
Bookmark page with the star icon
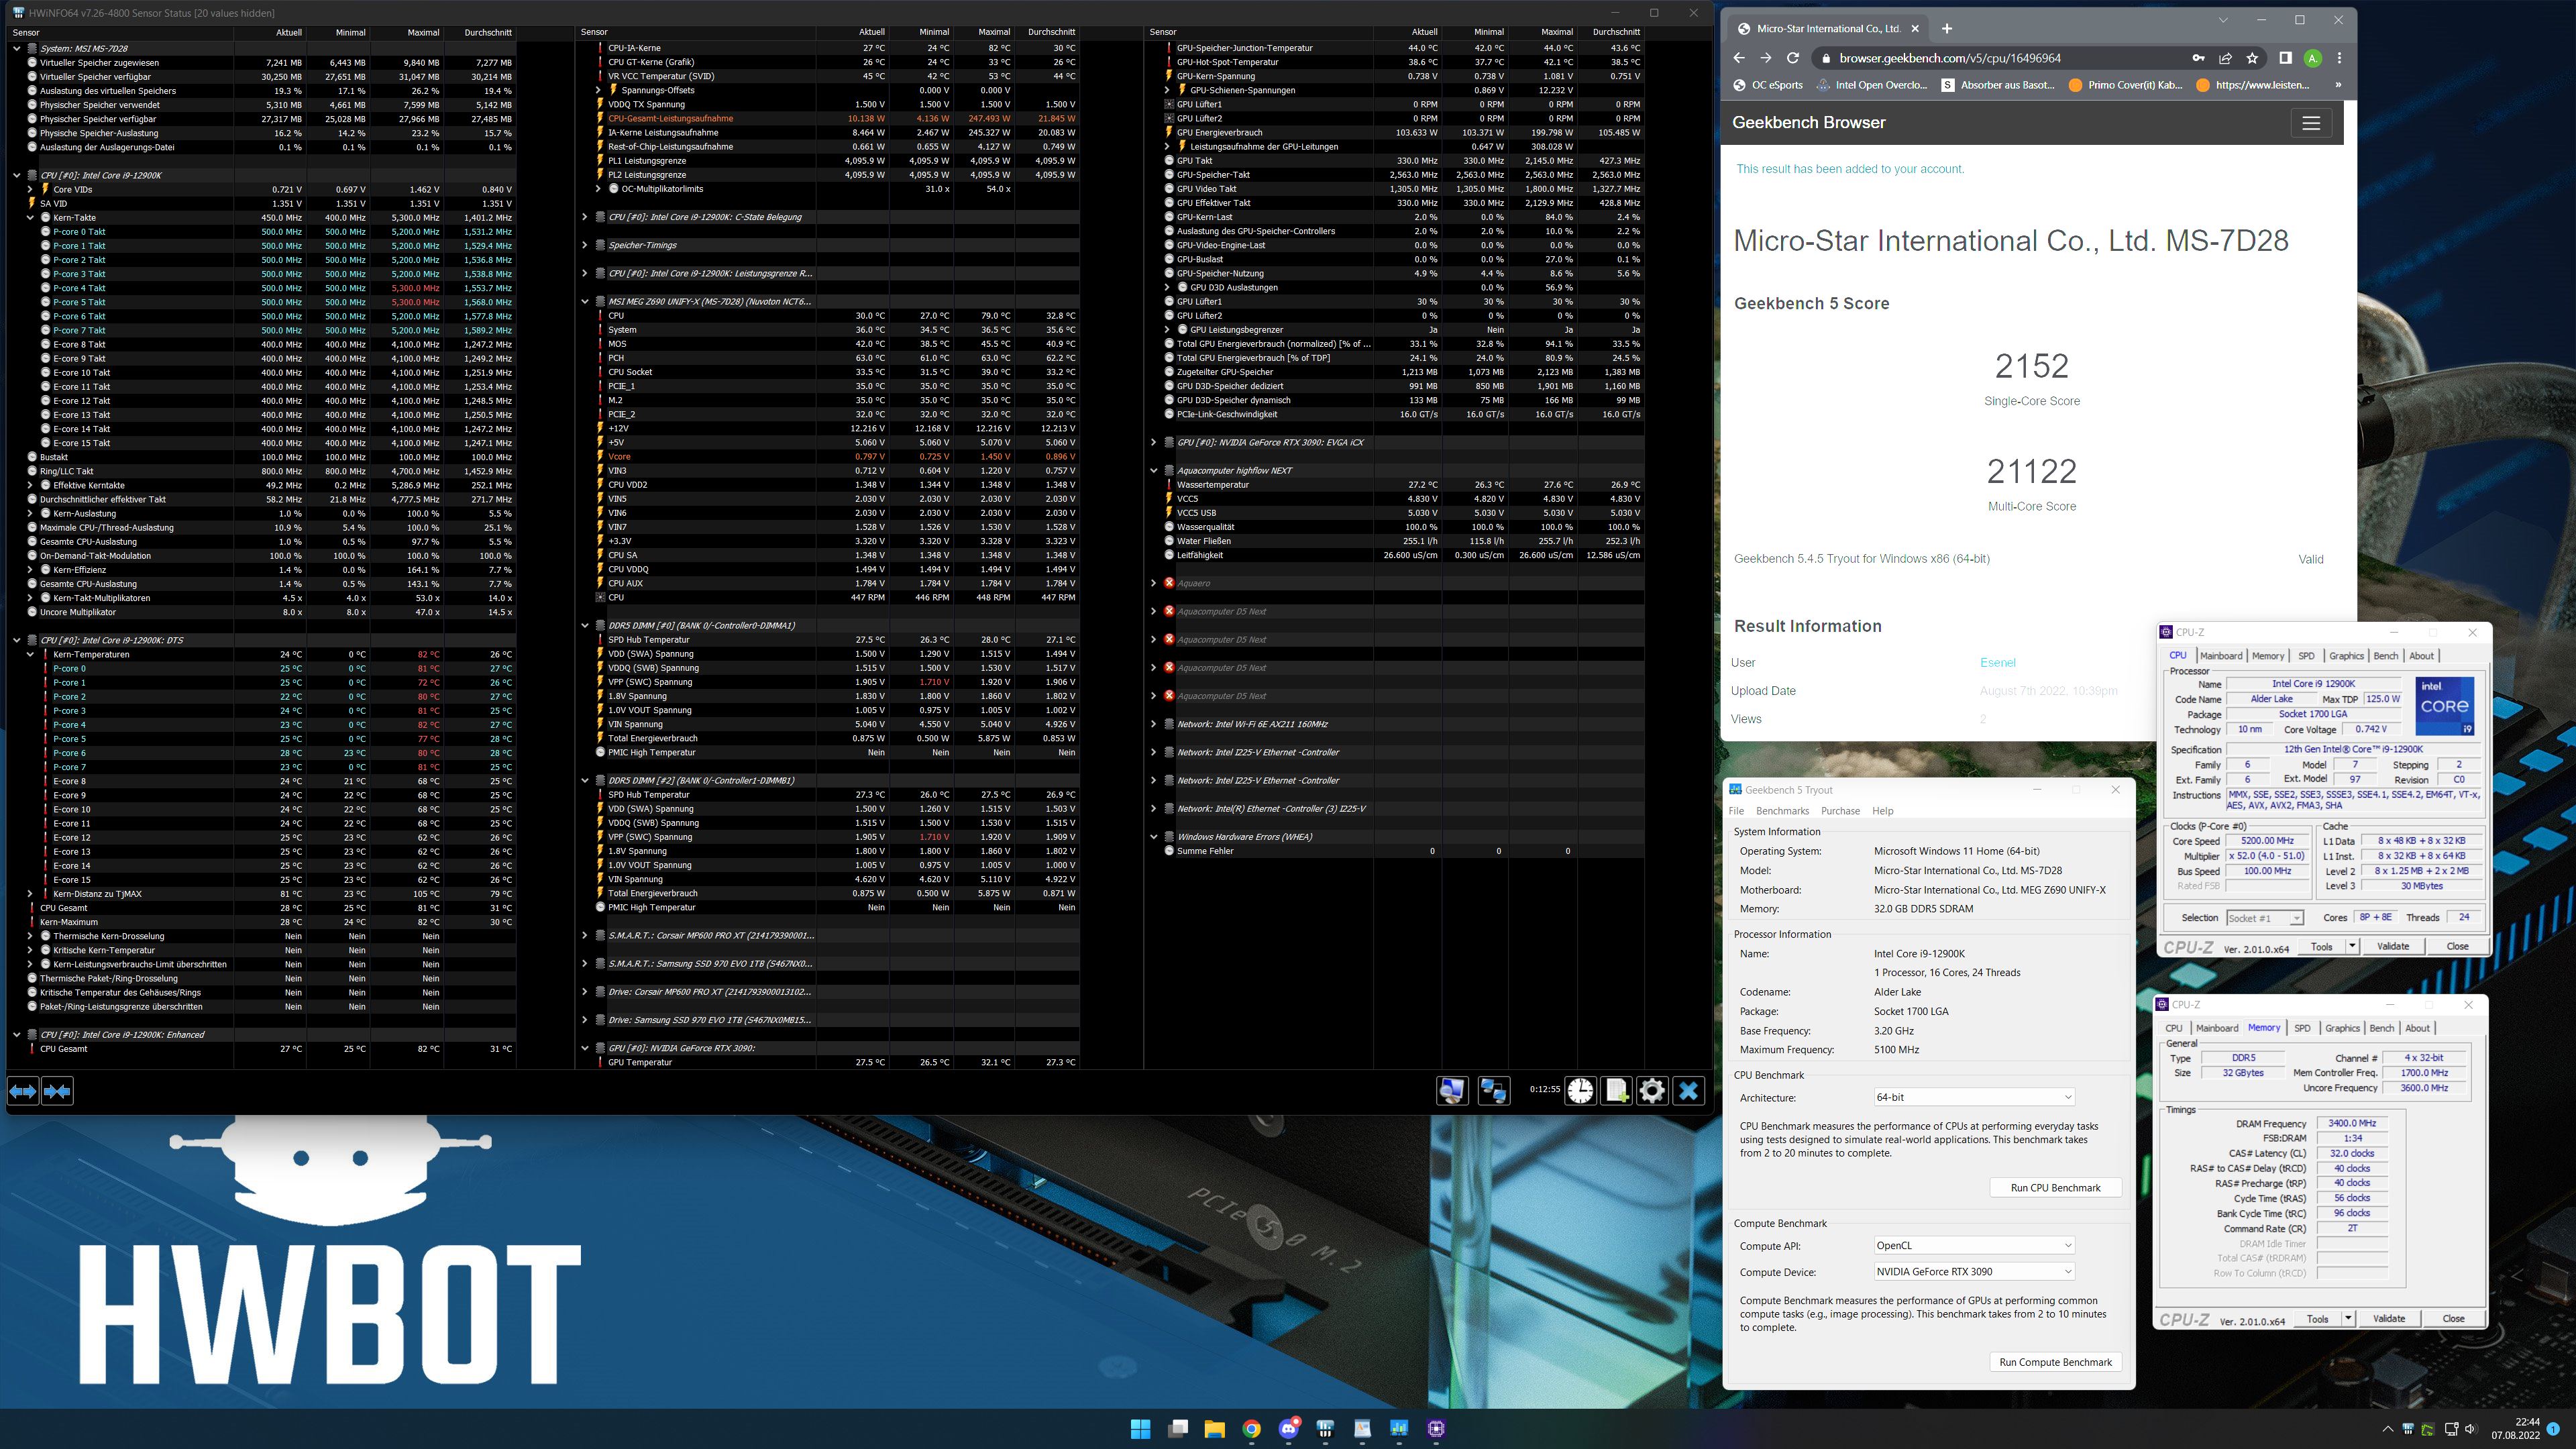[x=2252, y=58]
